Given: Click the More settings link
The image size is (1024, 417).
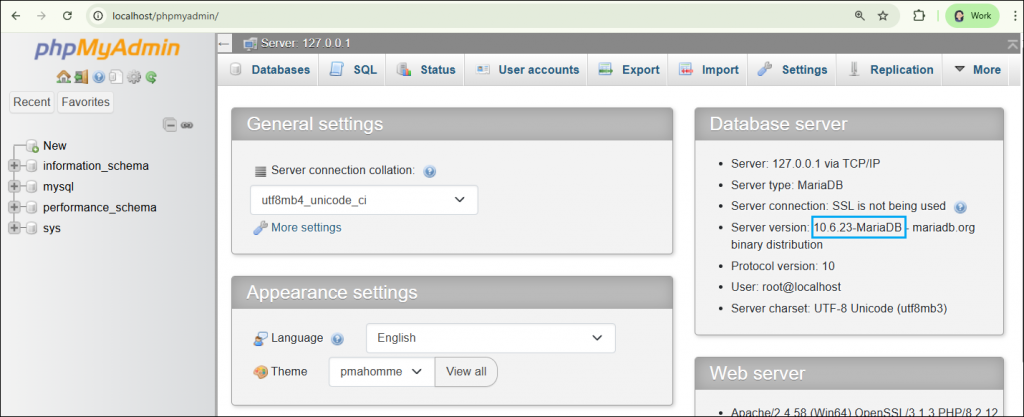Looking at the screenshot, I should (x=305, y=227).
